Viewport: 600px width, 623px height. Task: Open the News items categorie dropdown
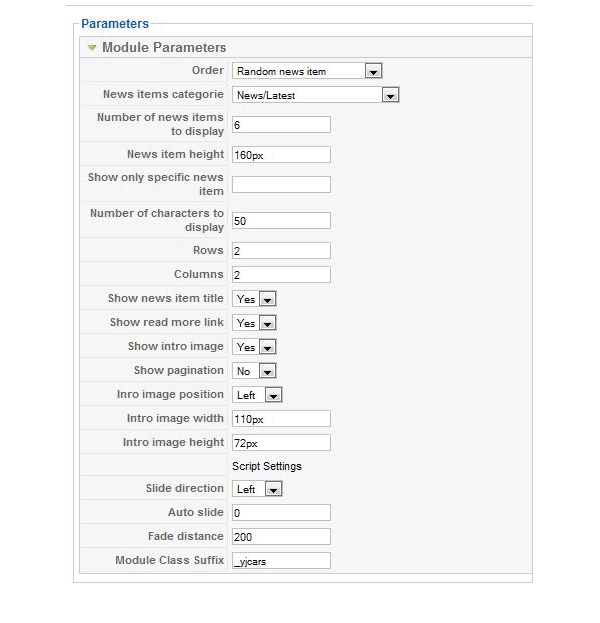pyautogui.click(x=316, y=95)
